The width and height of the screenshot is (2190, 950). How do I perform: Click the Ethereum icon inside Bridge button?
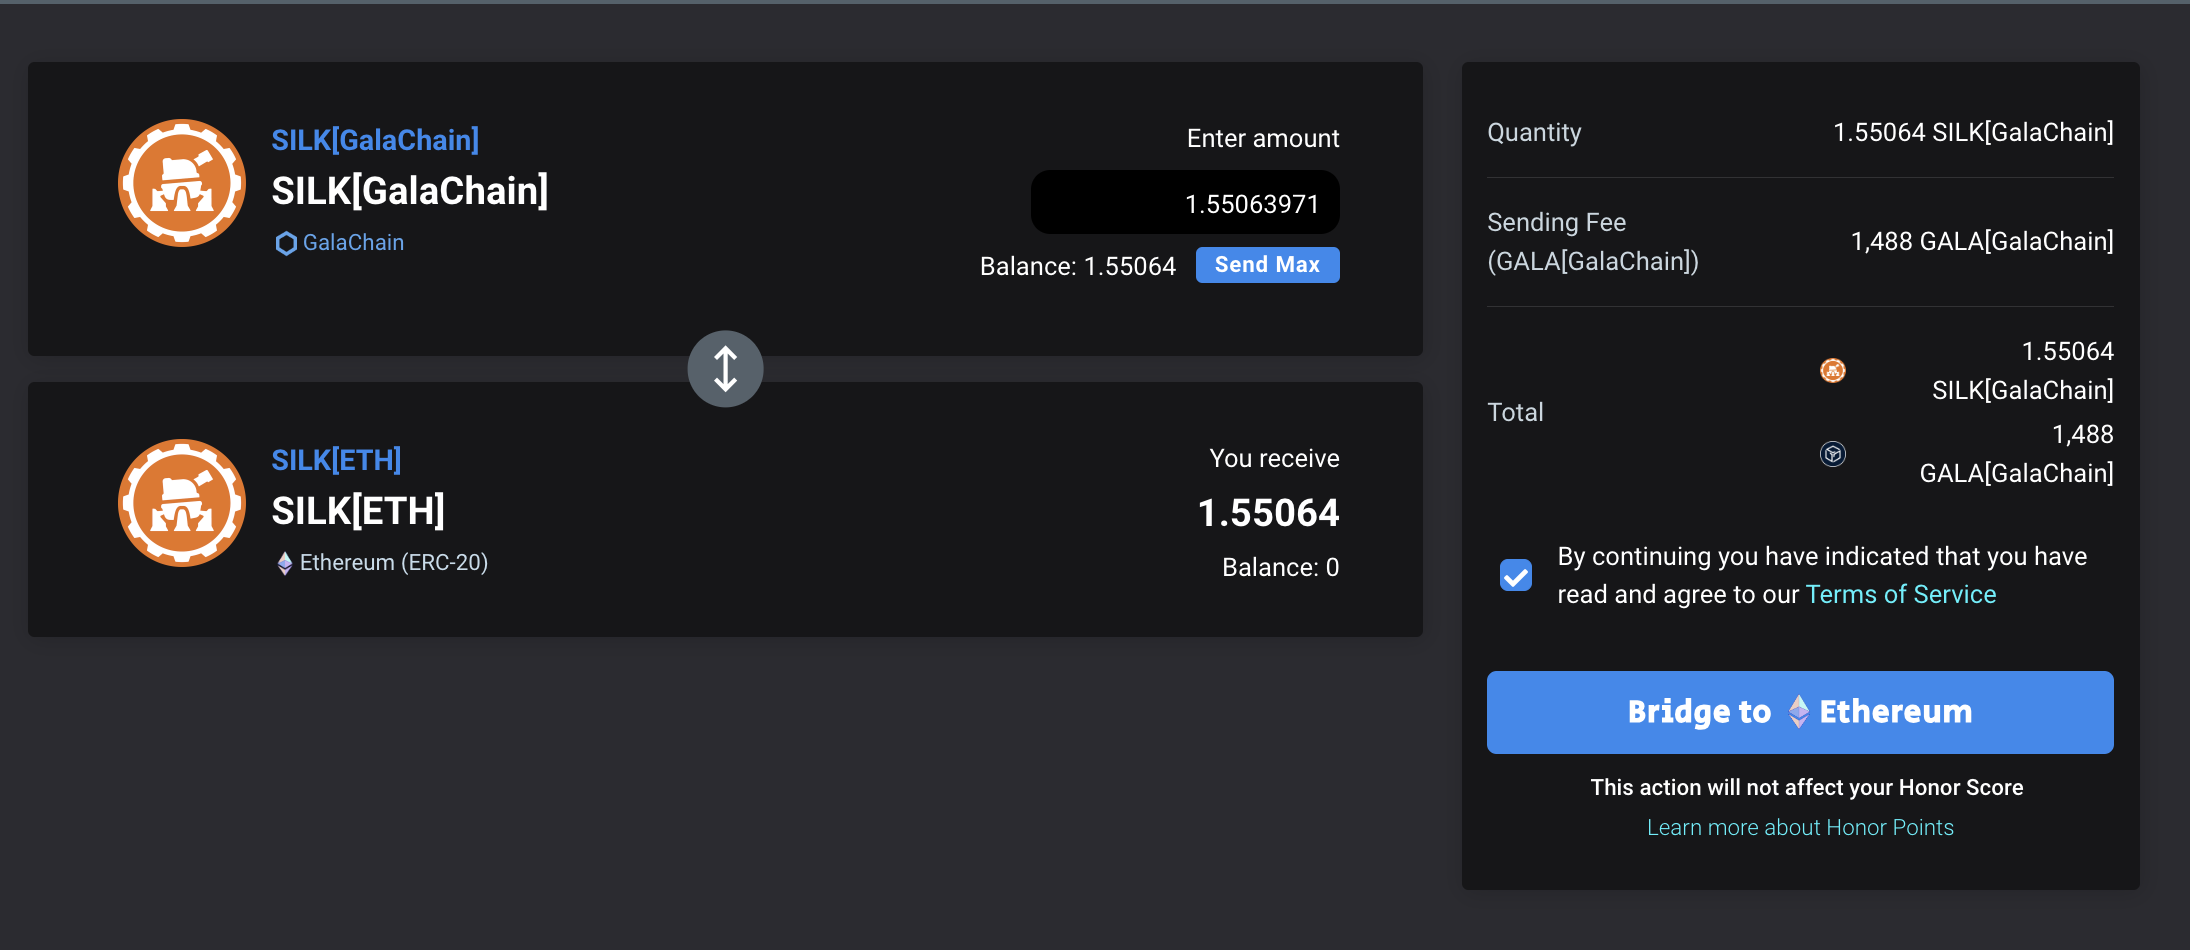(1798, 711)
